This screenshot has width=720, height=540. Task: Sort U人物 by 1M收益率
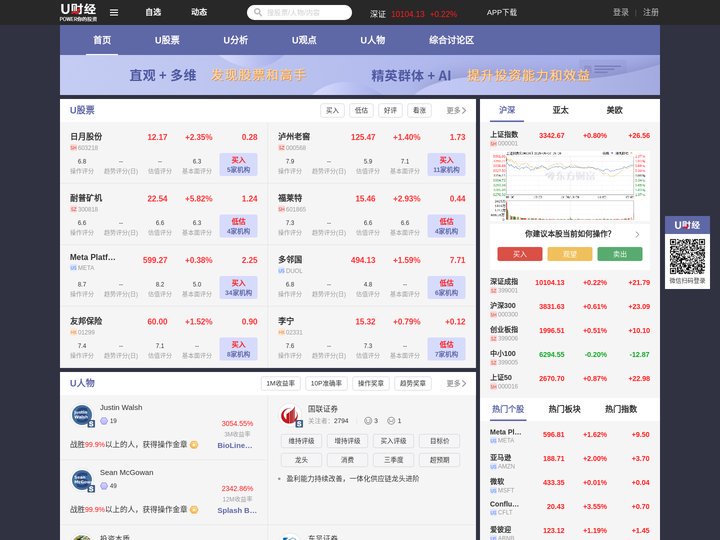click(281, 383)
